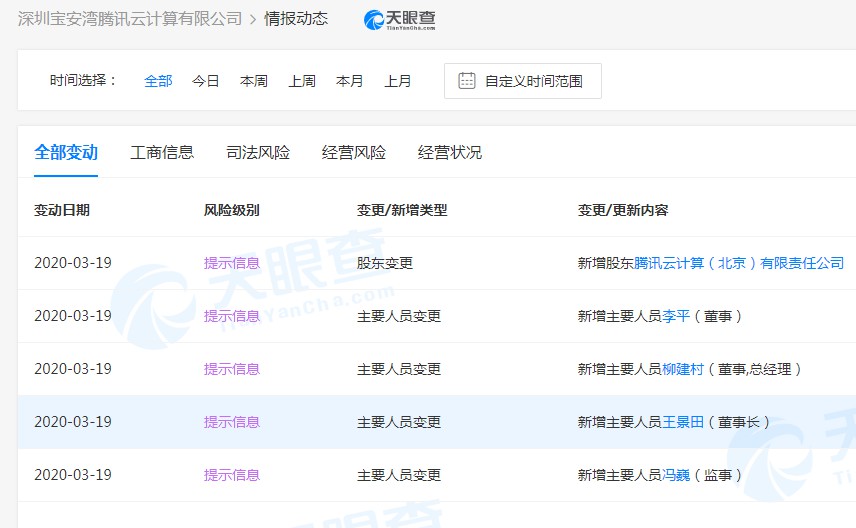Switch to the 司法风险 tab
This screenshot has height=528, width=856.
click(258, 152)
